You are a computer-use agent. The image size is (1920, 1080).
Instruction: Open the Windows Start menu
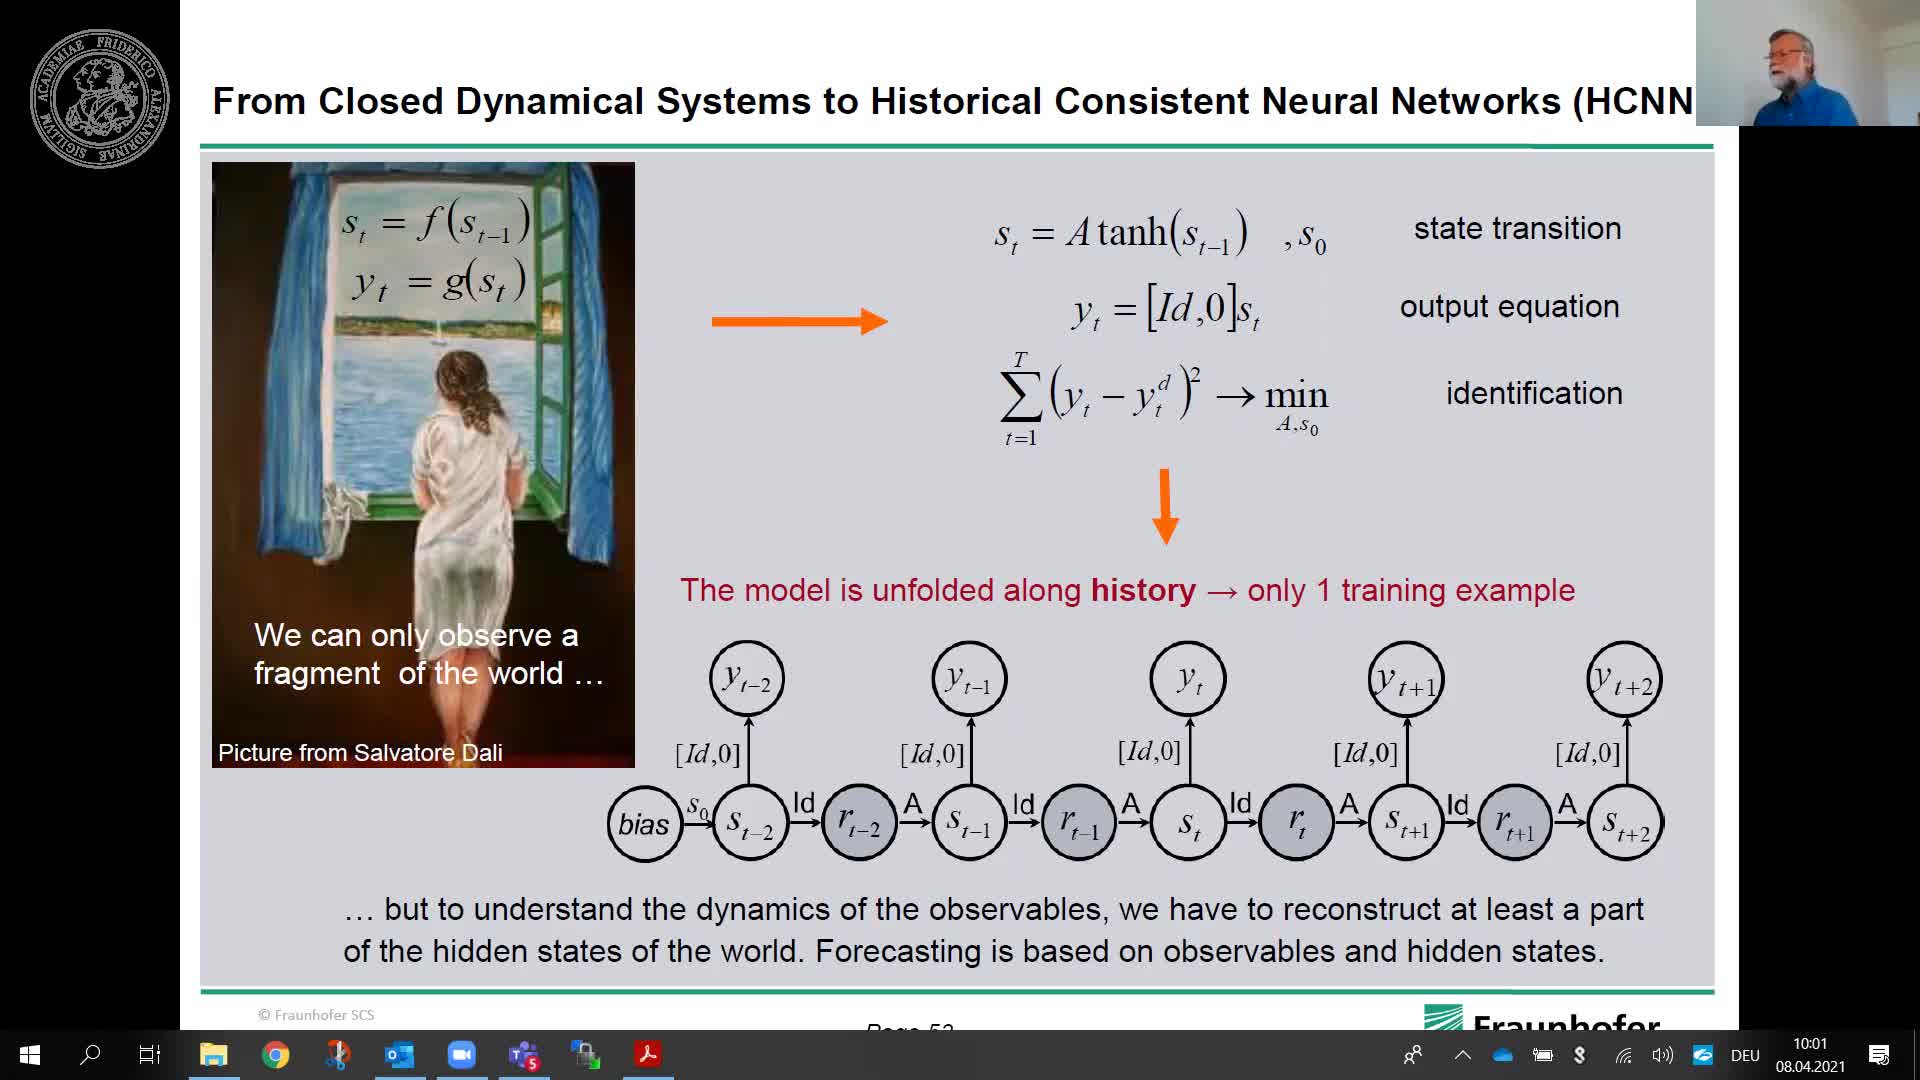coord(30,1055)
